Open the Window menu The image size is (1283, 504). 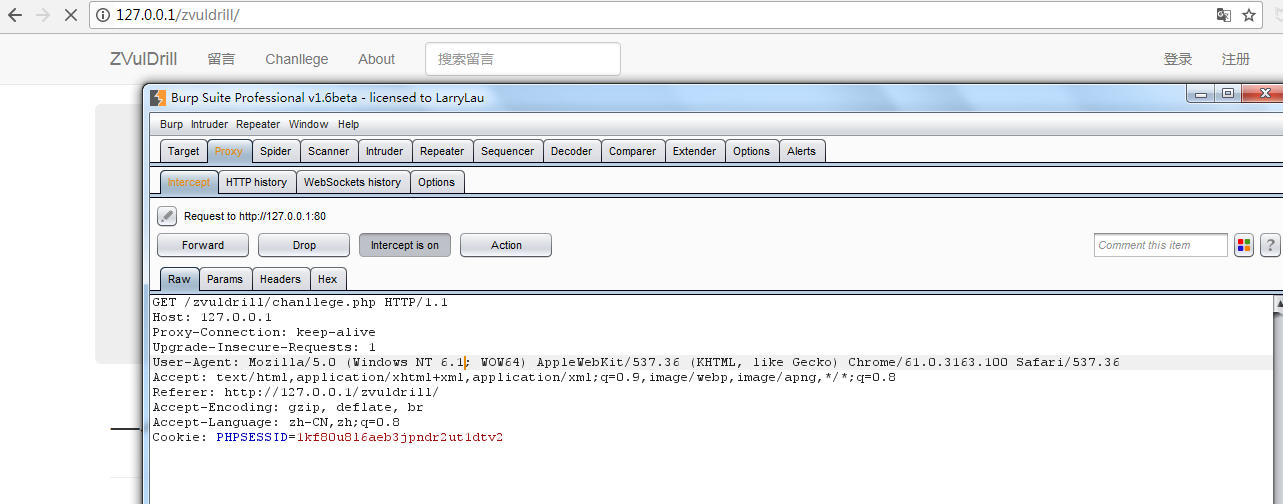[308, 124]
